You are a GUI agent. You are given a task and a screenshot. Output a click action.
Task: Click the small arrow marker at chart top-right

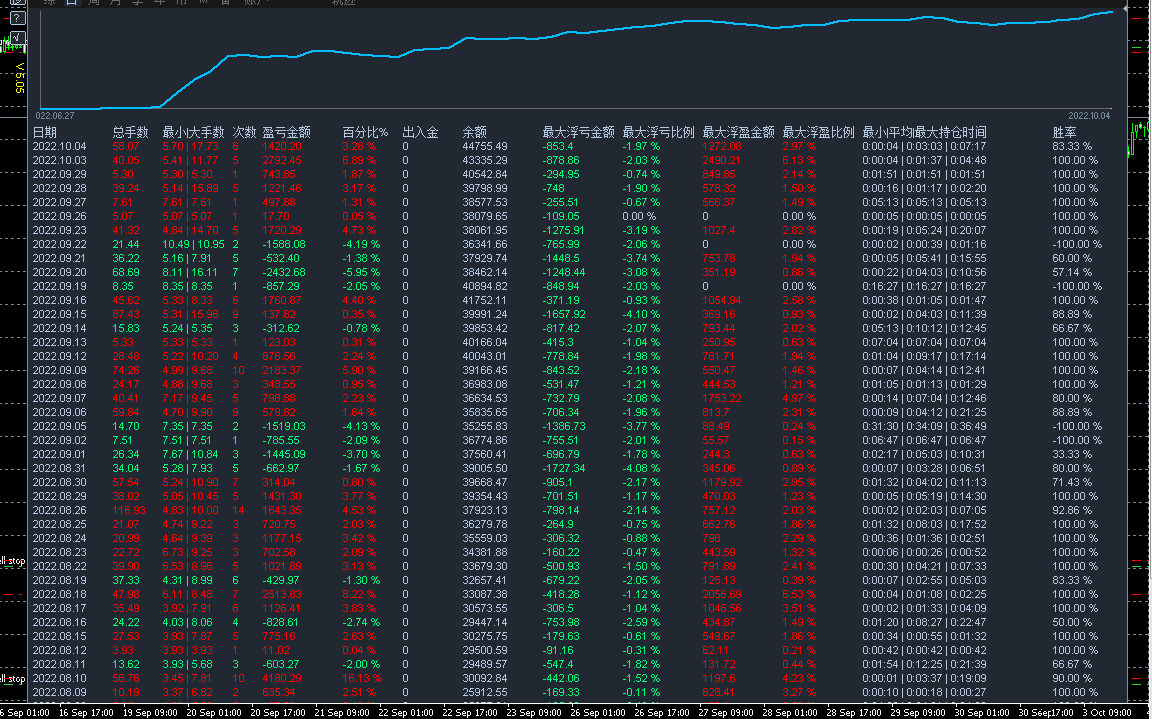(x=1124, y=10)
